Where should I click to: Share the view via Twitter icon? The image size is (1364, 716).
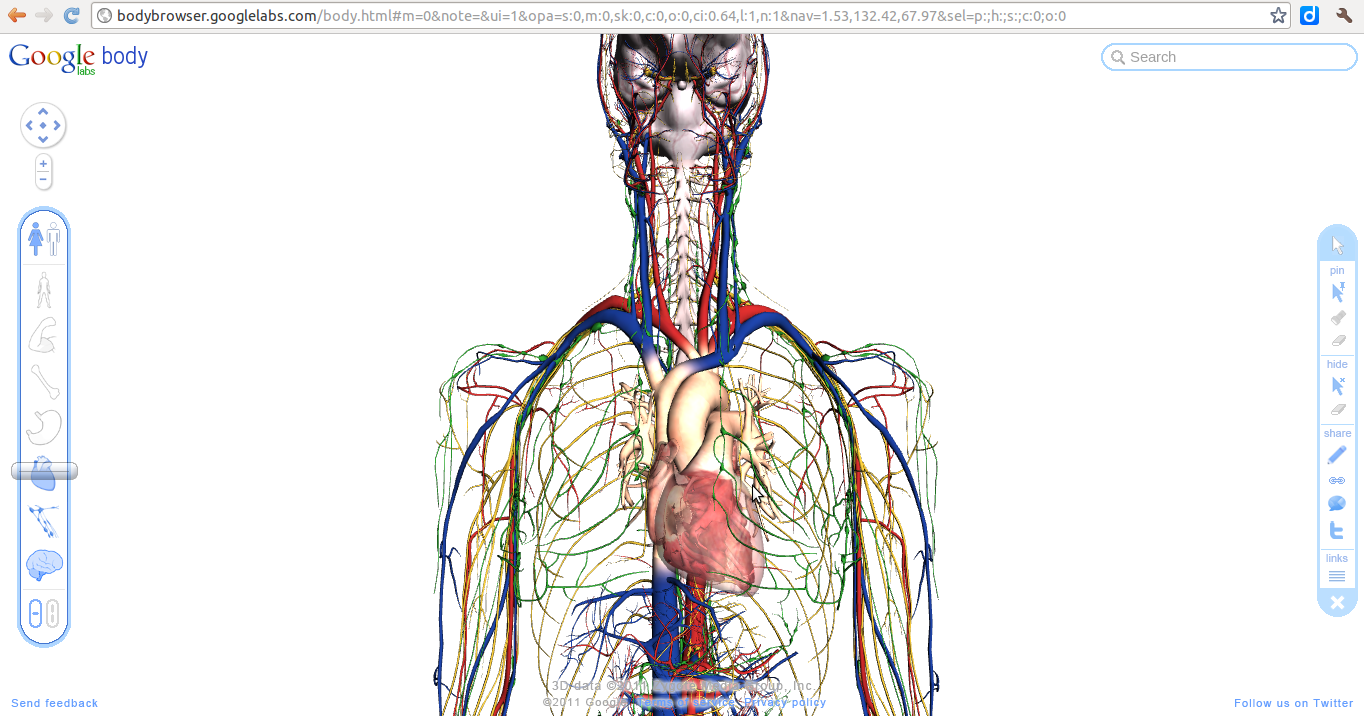[1337, 531]
